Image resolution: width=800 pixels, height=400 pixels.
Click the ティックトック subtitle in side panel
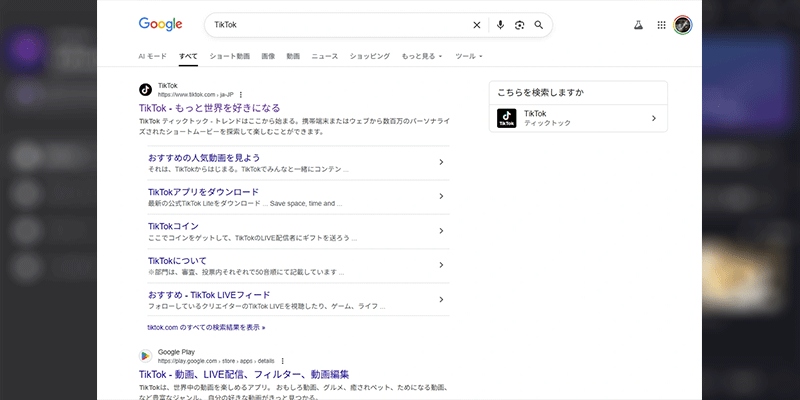[547, 123]
